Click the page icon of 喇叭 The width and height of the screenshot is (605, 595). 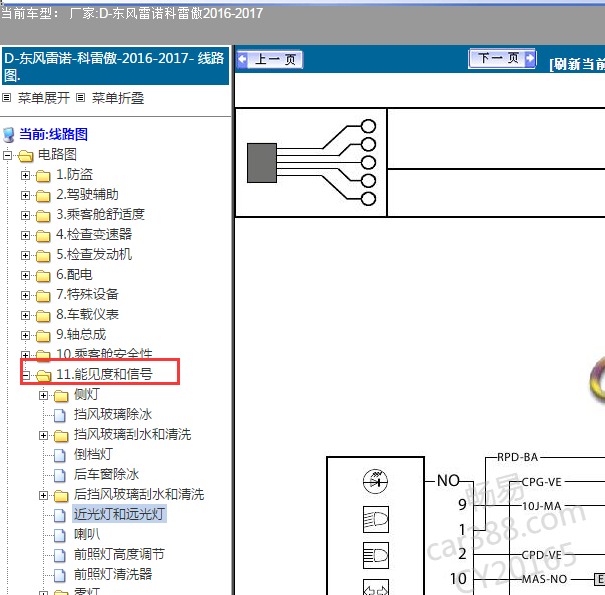[x=60, y=536]
